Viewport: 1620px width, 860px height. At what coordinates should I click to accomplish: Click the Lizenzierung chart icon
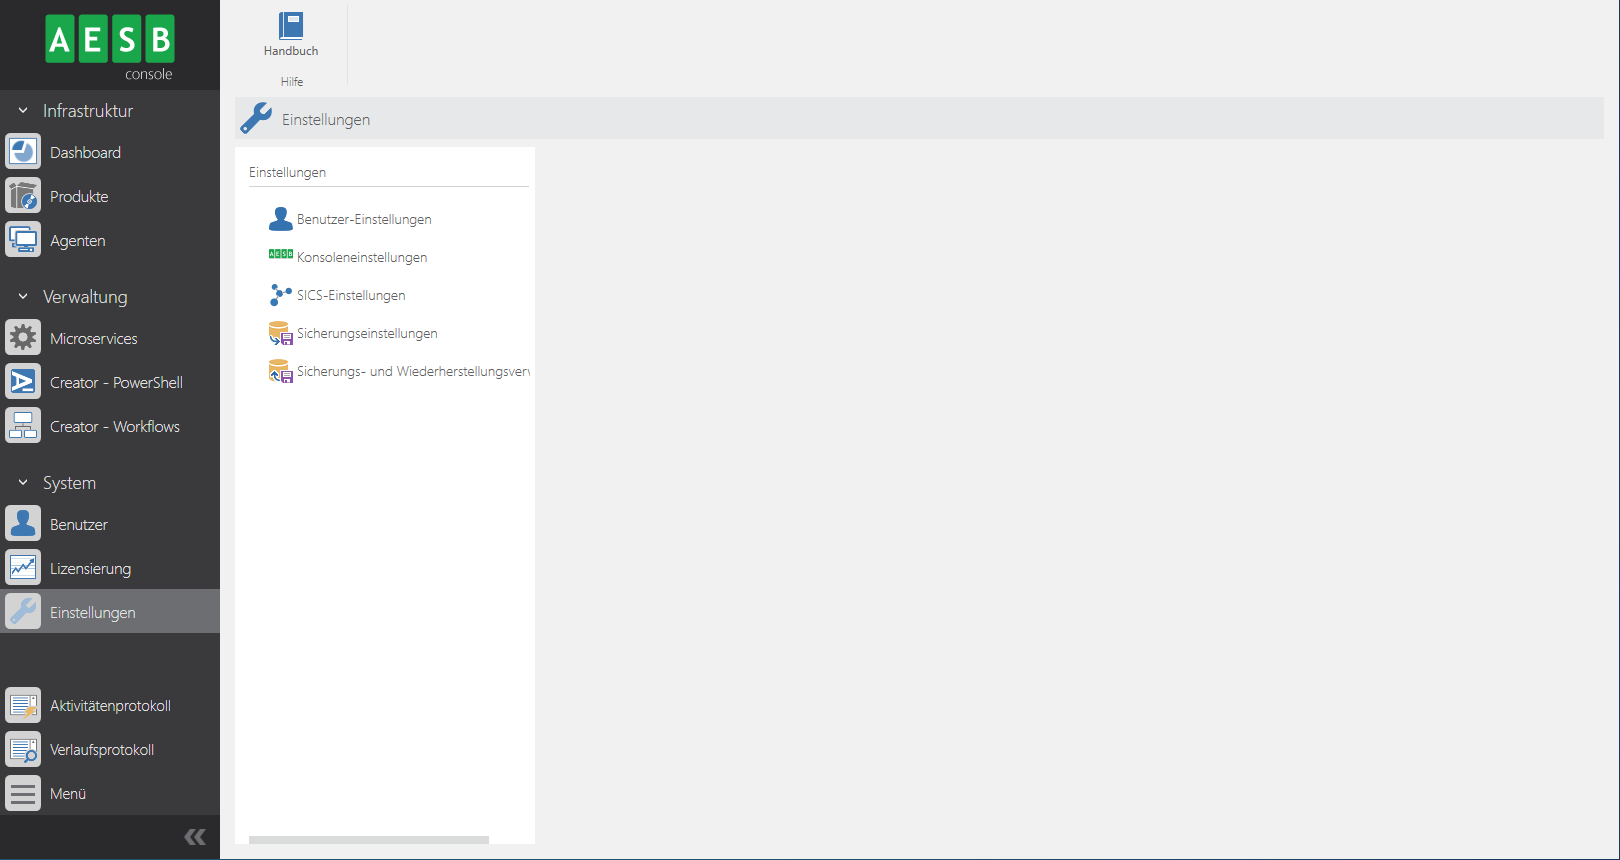pos(23,568)
